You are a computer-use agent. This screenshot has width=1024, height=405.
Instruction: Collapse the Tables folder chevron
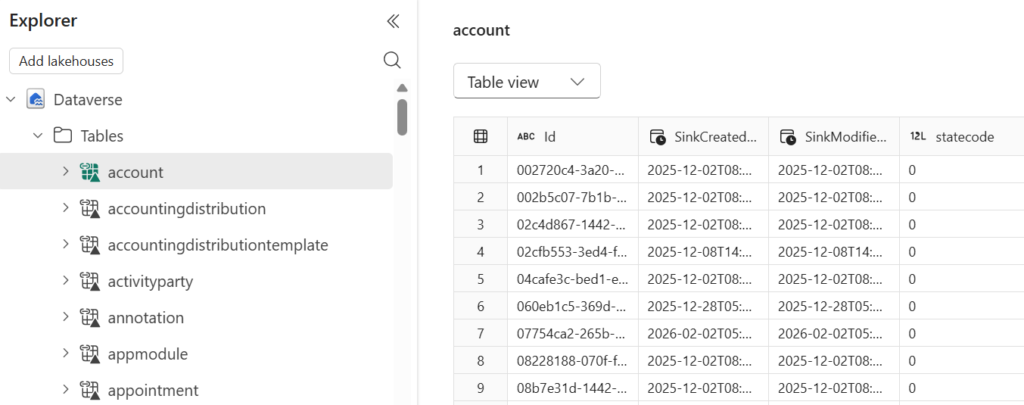38,136
